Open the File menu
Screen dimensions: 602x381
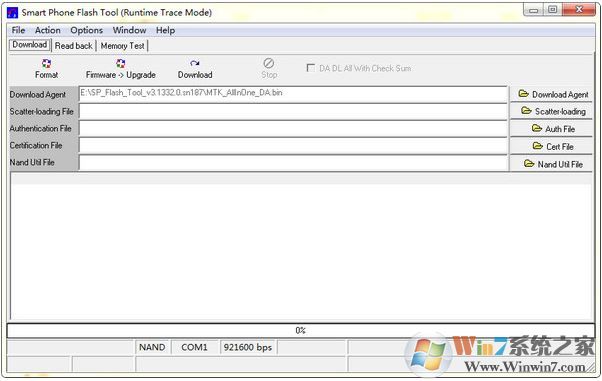tap(18, 30)
